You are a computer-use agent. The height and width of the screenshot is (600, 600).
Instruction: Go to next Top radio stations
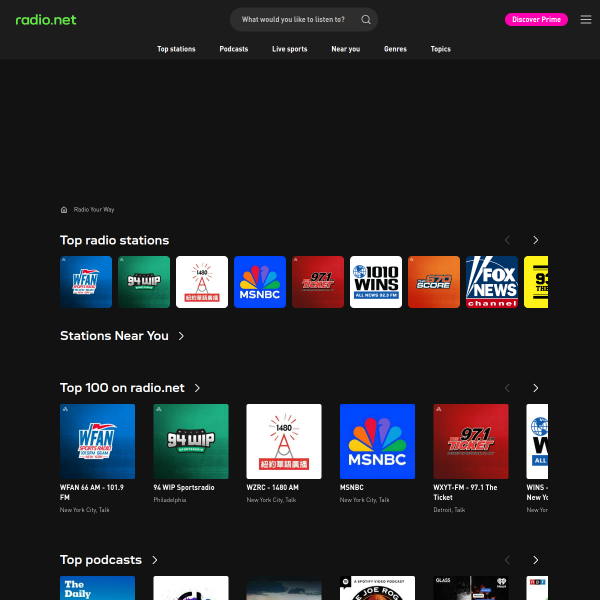click(535, 240)
